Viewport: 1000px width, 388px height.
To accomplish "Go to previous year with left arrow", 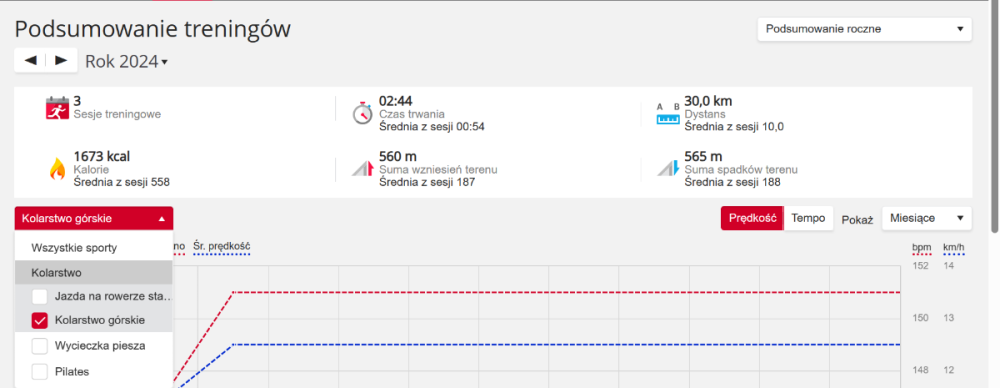I will point(30,61).
